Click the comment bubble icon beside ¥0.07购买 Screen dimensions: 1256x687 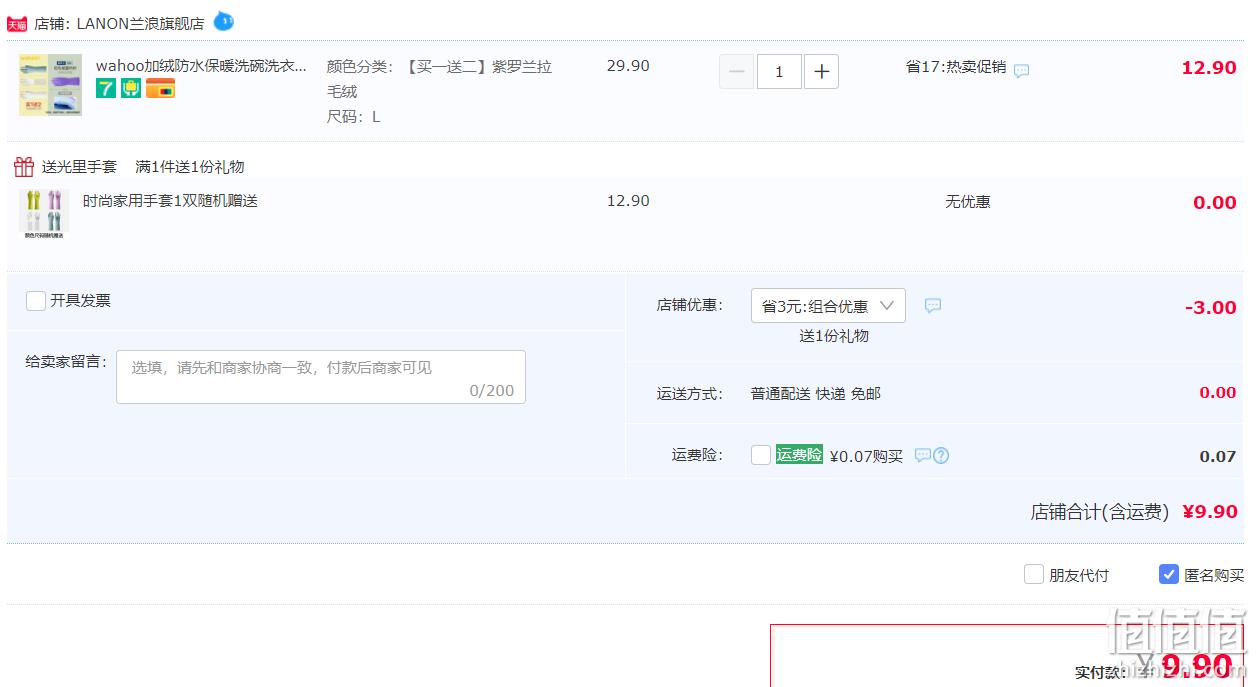tap(923, 455)
